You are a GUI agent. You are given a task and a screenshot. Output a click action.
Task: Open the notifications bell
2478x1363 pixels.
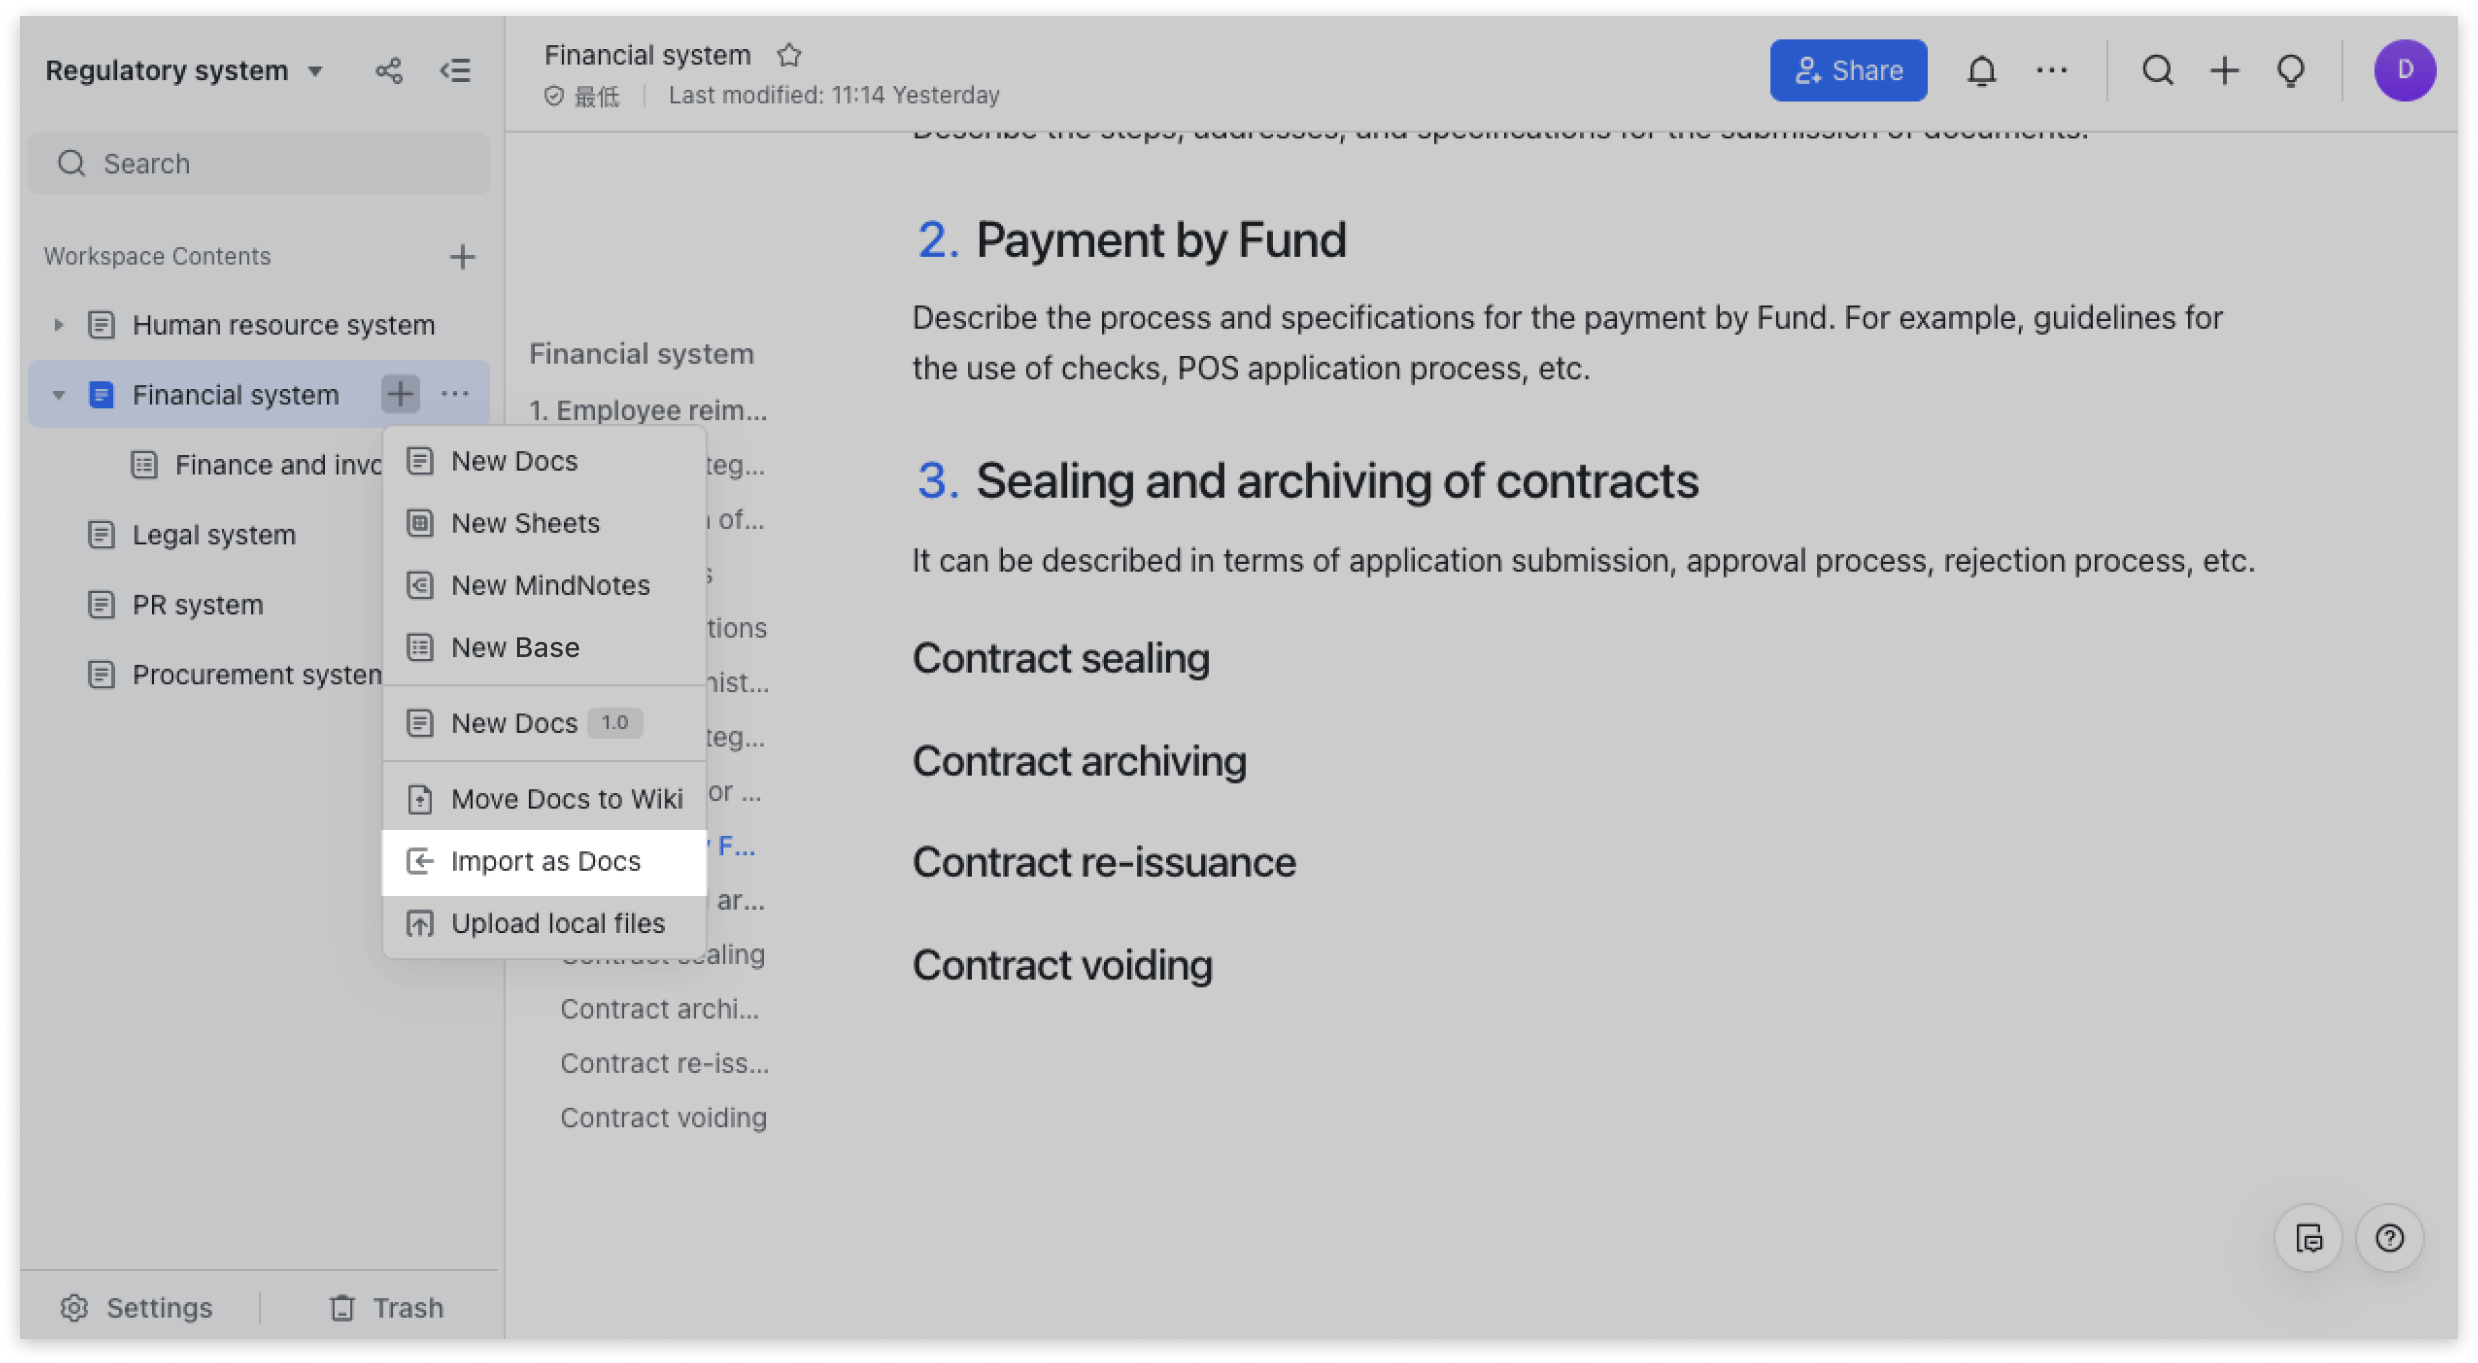coord(1981,71)
